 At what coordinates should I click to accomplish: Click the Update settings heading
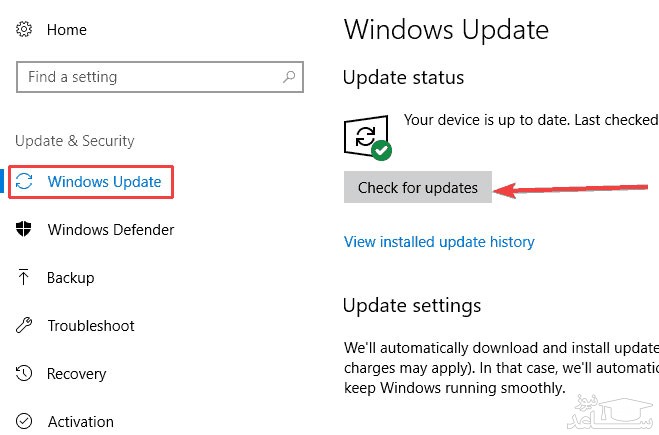[412, 306]
